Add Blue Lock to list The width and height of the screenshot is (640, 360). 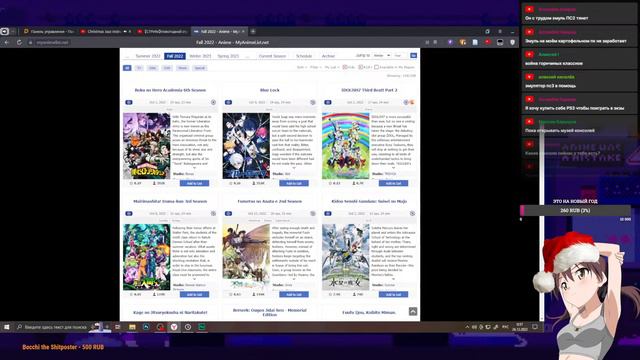(294, 183)
